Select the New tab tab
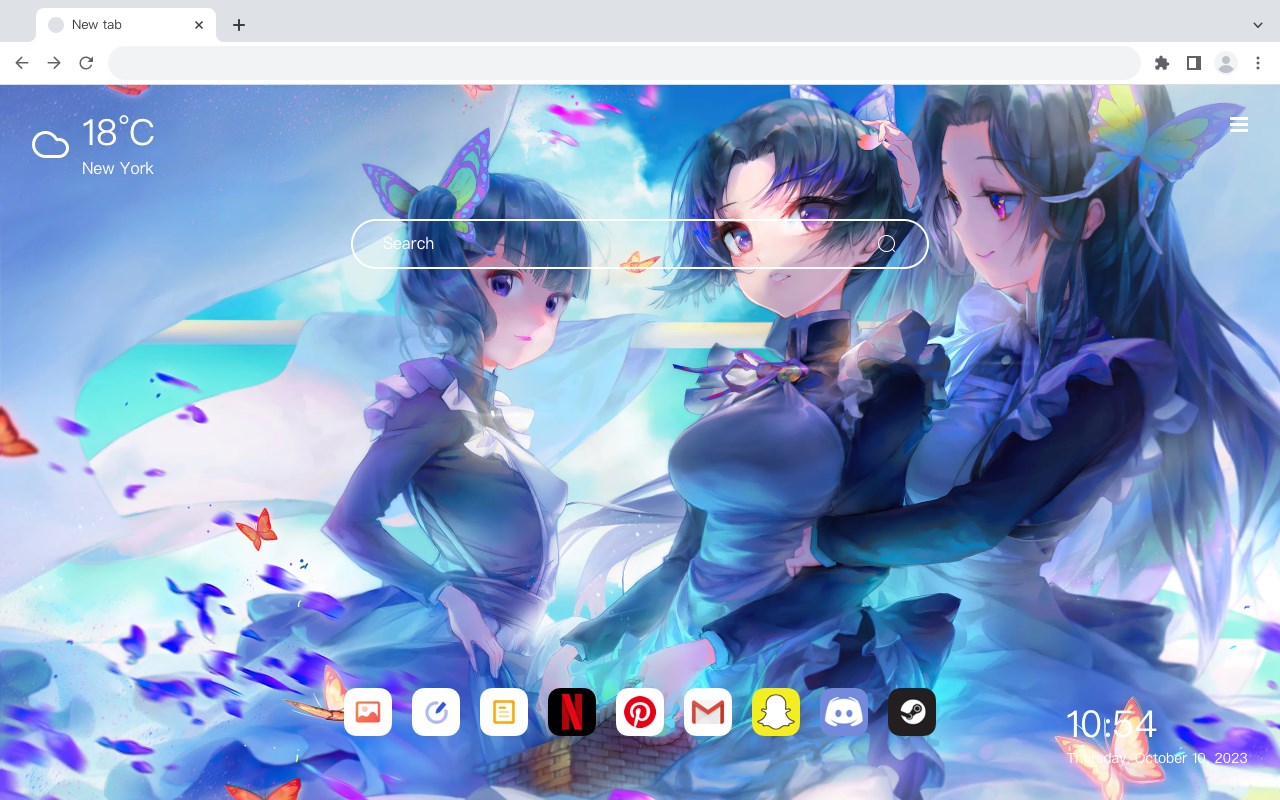This screenshot has width=1280, height=800. click(126, 25)
